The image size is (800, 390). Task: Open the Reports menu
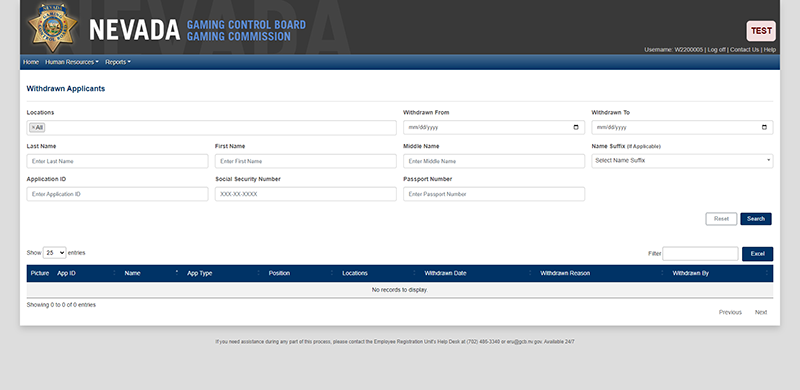(118, 62)
